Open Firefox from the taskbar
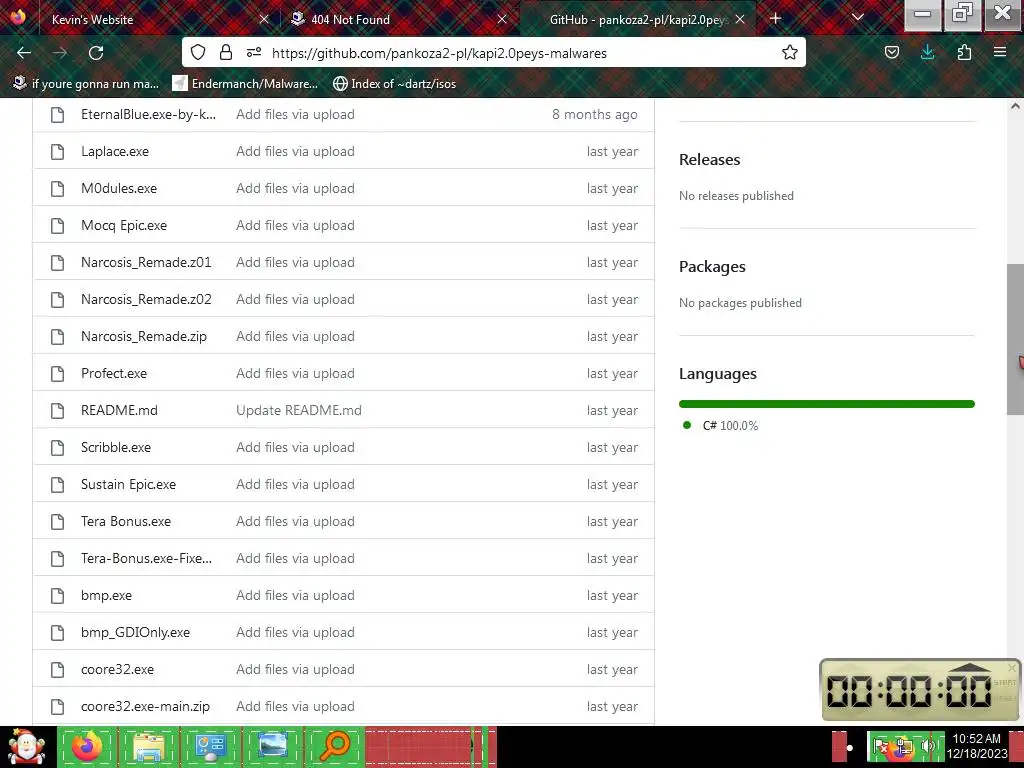1024x768 pixels. point(87,746)
